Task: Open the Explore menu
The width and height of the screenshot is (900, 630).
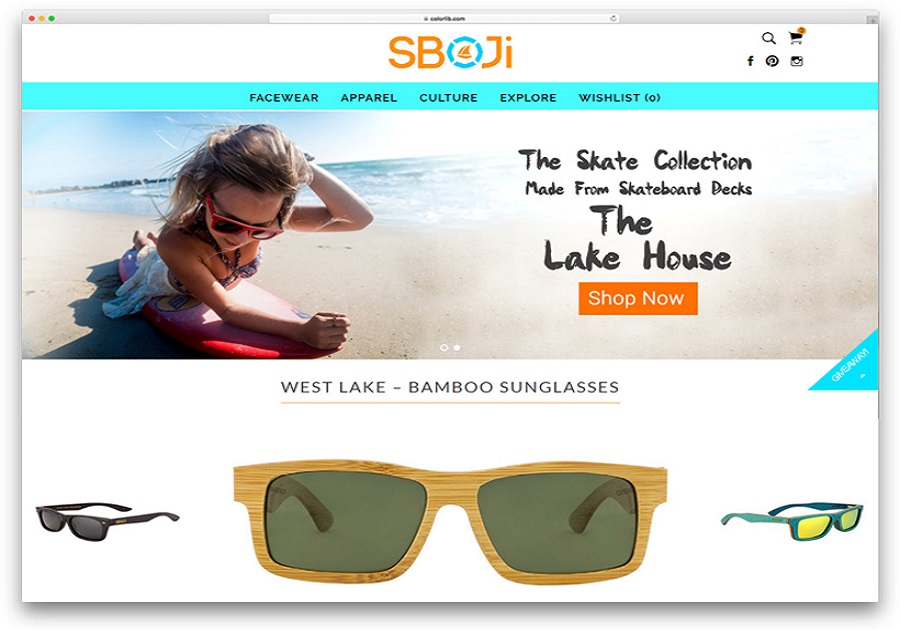Action: click(528, 98)
